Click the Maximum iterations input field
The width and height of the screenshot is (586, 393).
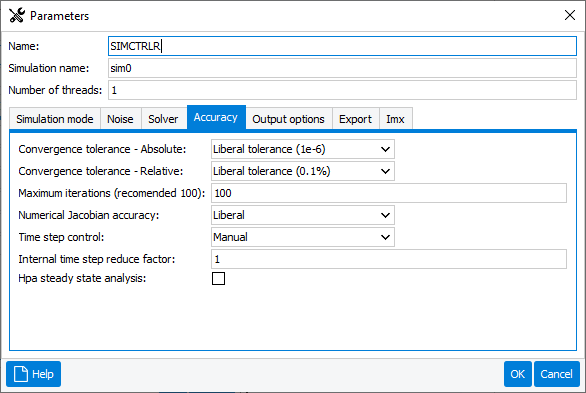(389, 193)
